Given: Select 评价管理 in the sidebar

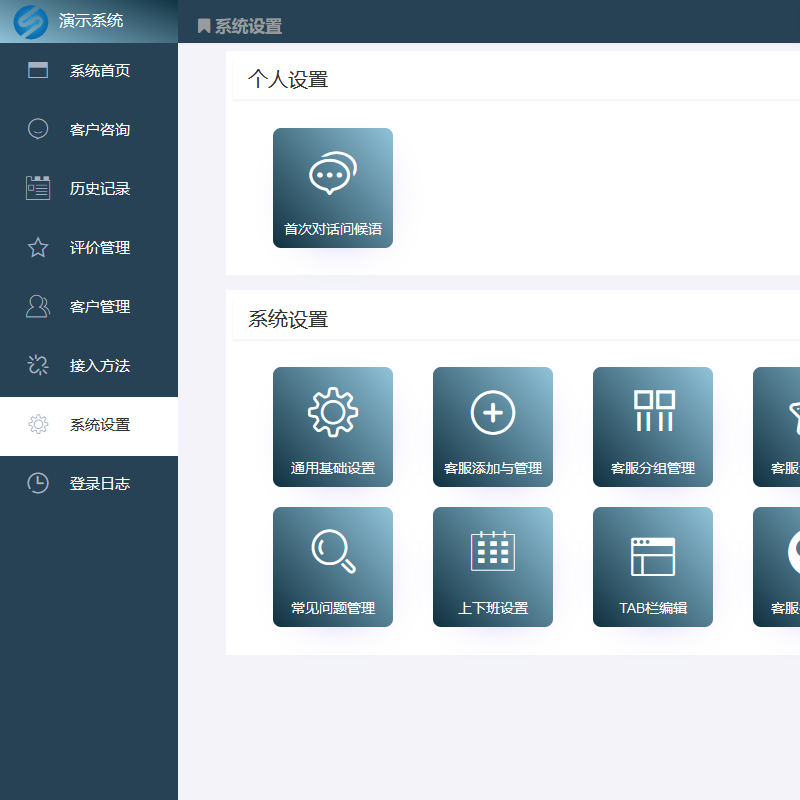Looking at the screenshot, I should click(89, 247).
